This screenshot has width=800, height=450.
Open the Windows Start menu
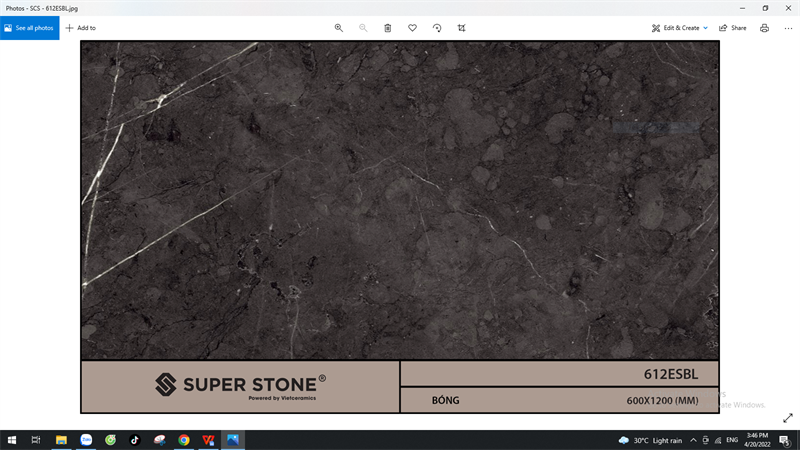click(x=12, y=440)
